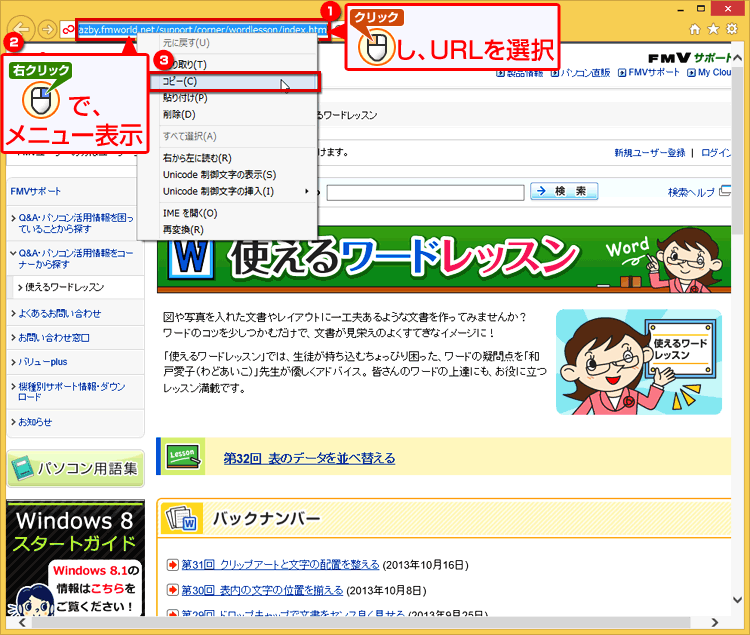Click the パソコン用語集 book icon
The height and width of the screenshot is (635, 750).
tap(22, 469)
